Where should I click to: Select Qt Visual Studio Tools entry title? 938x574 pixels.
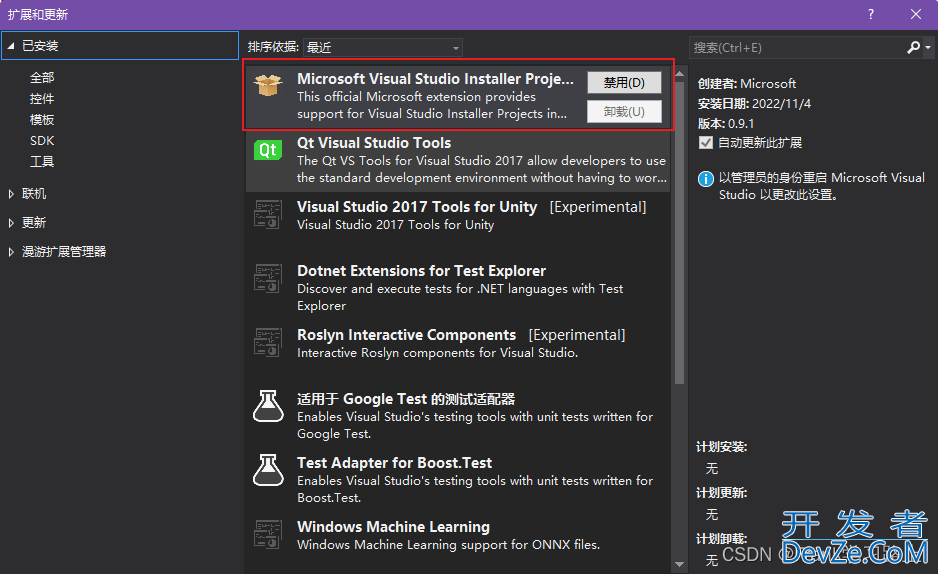pos(374,143)
